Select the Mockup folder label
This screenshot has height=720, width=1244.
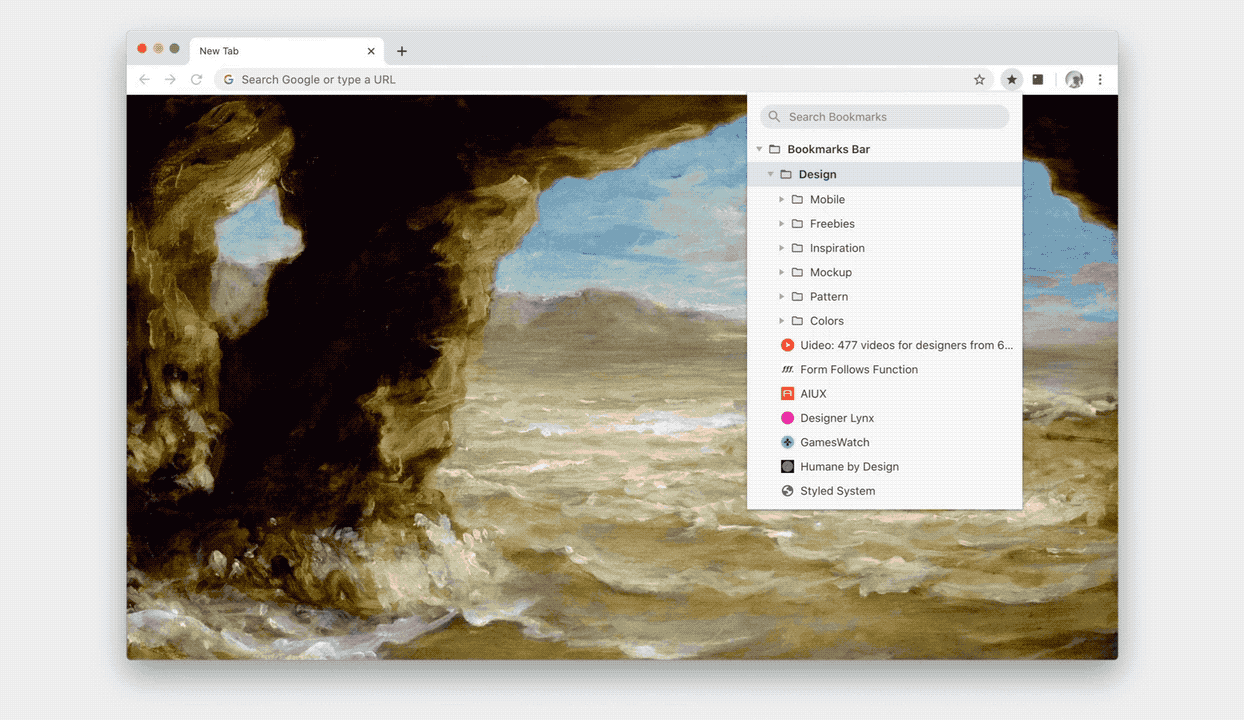(x=831, y=272)
